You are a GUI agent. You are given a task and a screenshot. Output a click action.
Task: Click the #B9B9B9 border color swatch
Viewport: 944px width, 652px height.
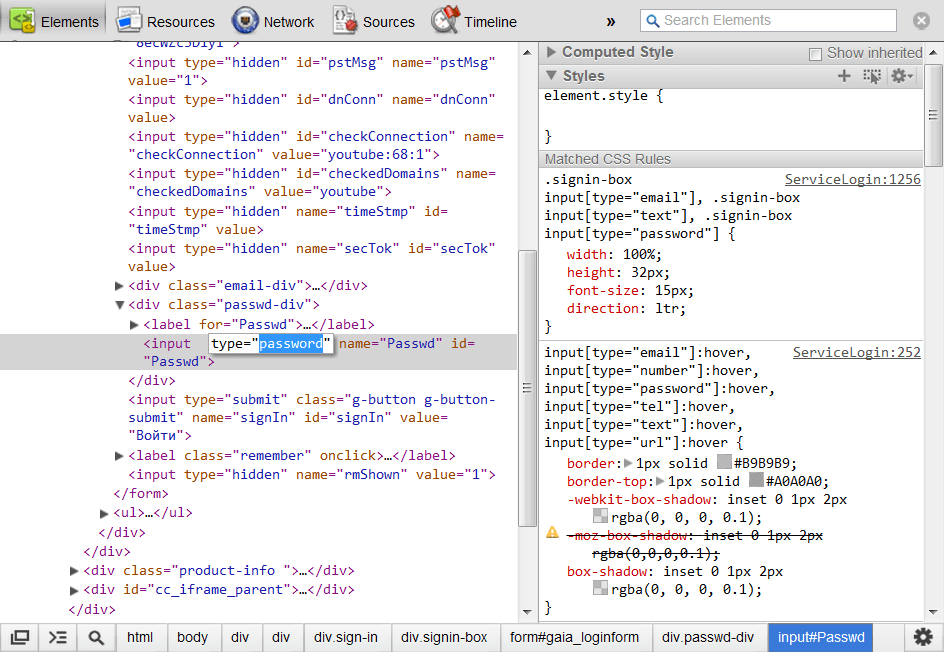pos(726,463)
